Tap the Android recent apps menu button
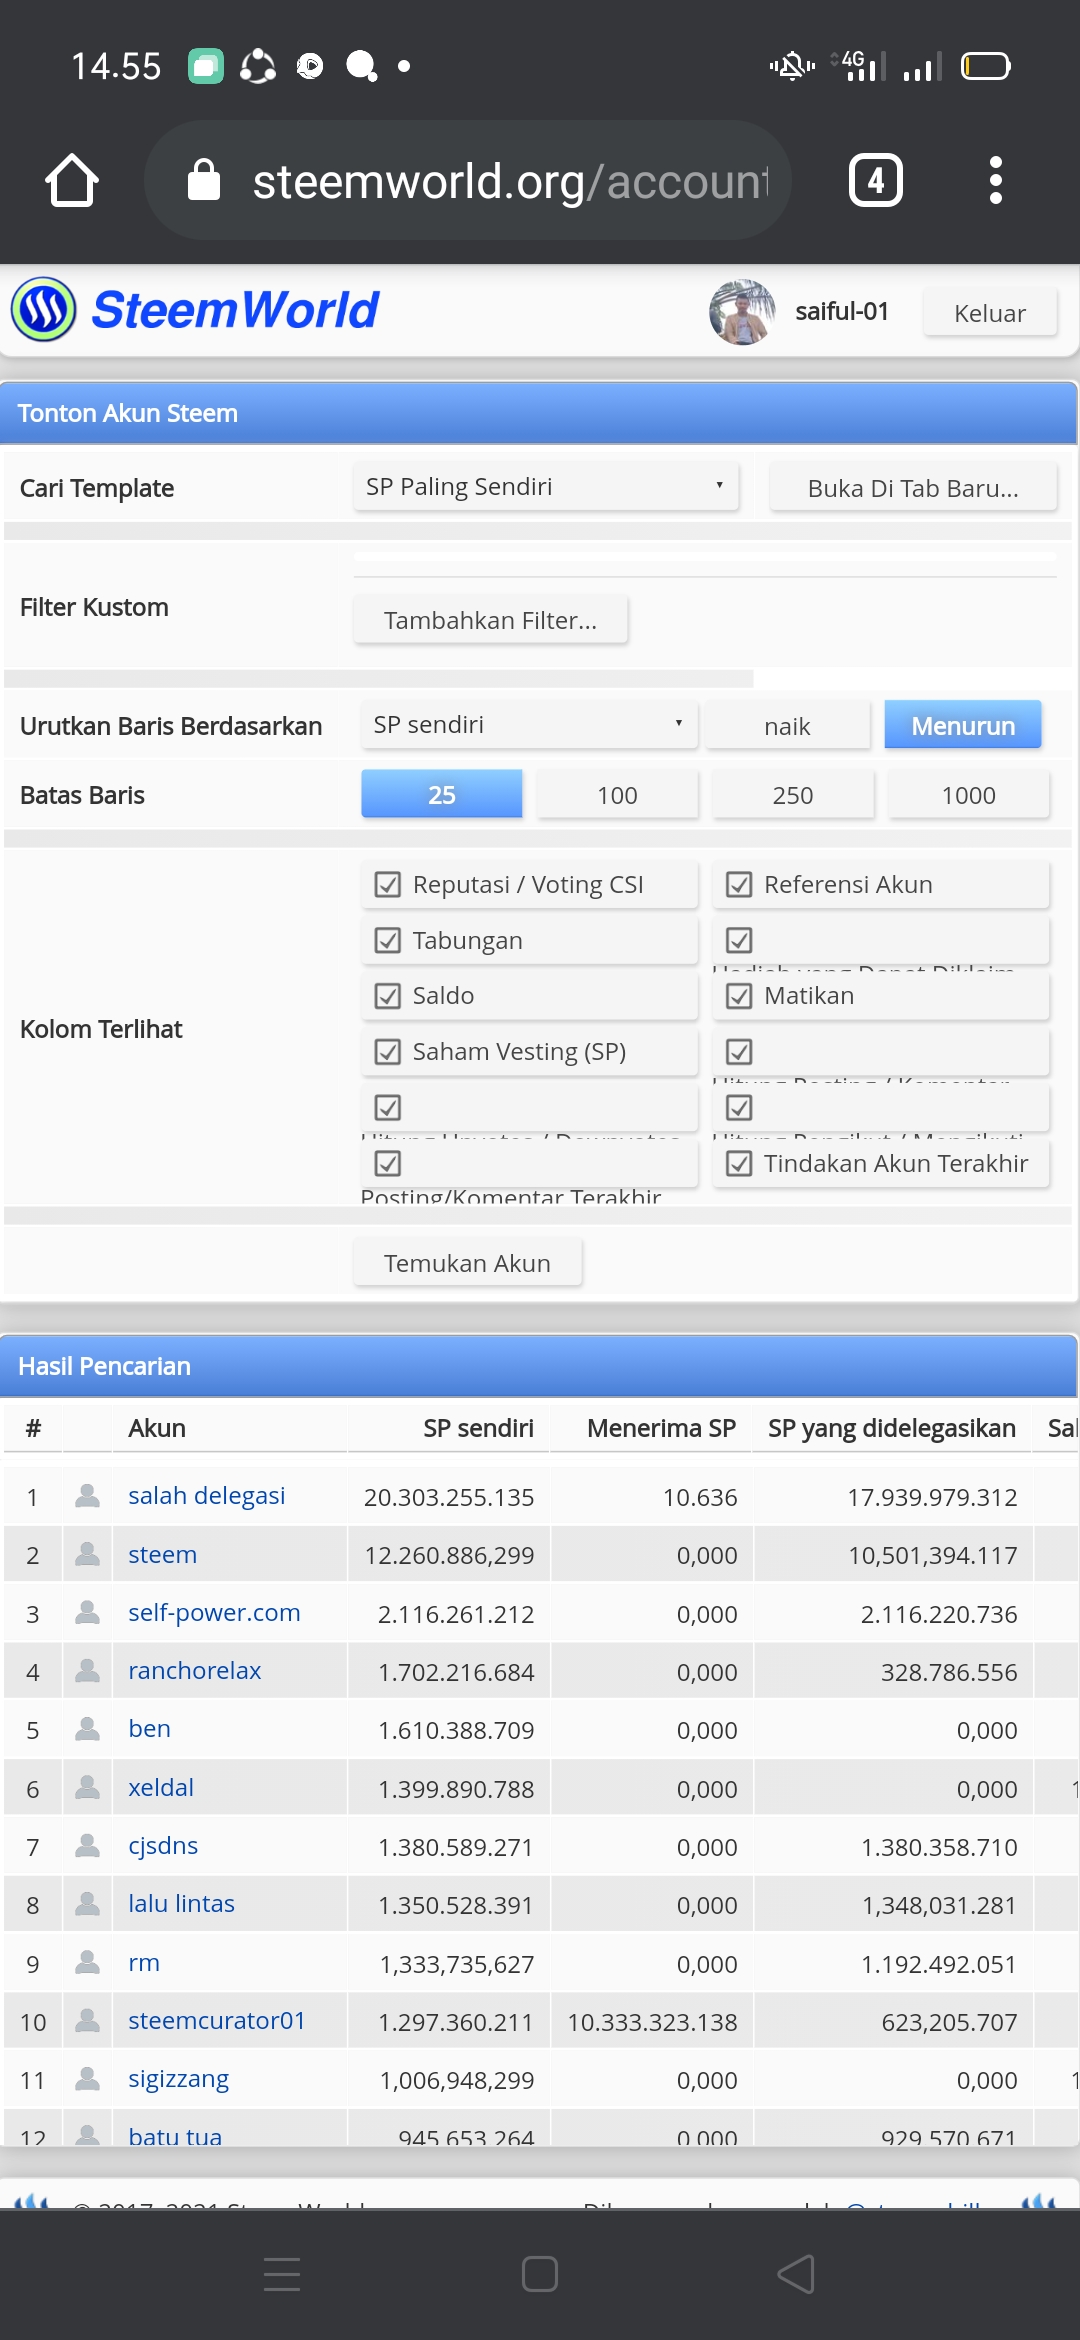Viewport: 1080px width, 2340px height. click(x=282, y=2274)
